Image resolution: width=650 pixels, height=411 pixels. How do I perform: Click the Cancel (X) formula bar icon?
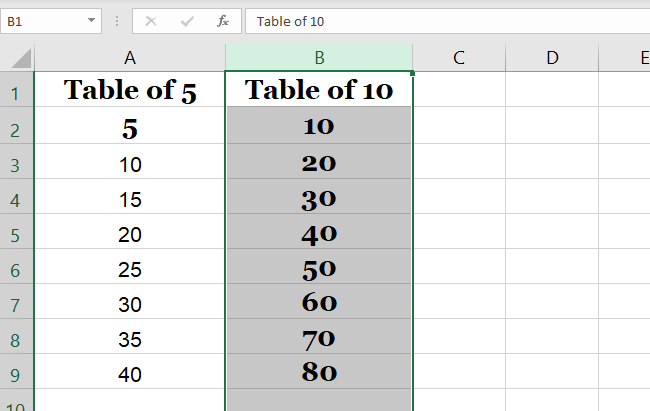point(151,20)
